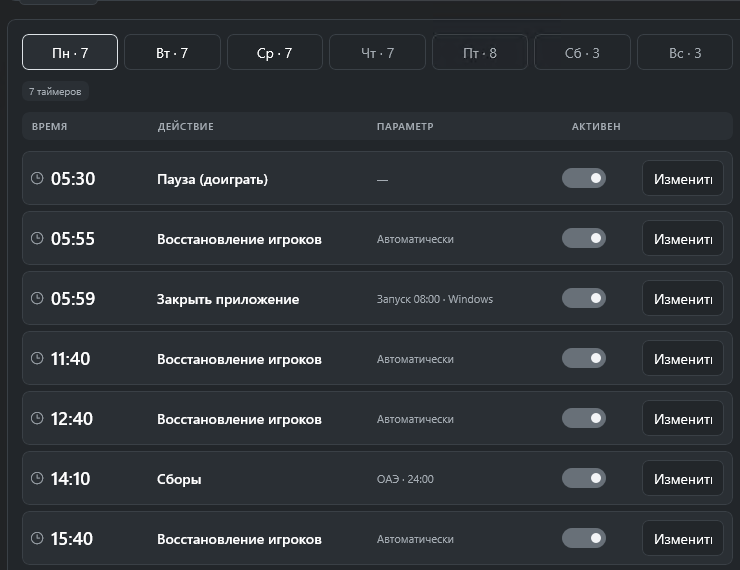Click the 11:40 time value
This screenshot has height=570, width=740.
[71, 359]
